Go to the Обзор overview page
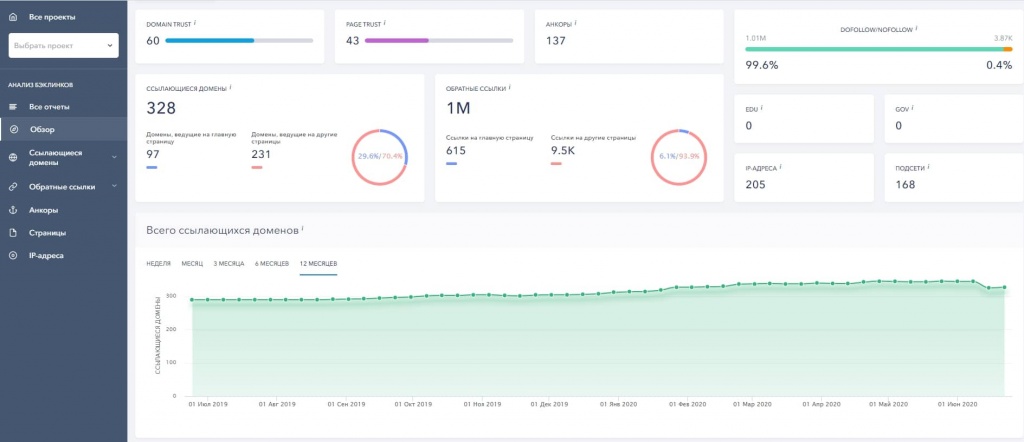Screen dimensions: 1024x442 [x=42, y=129]
